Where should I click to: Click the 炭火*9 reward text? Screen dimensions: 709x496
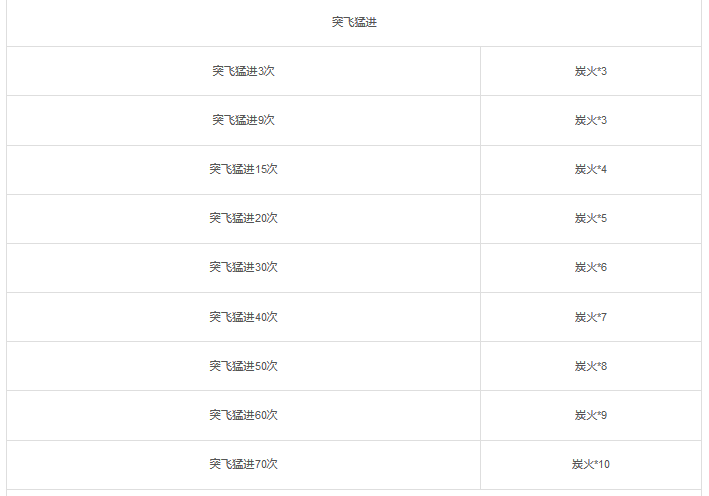click(x=591, y=415)
